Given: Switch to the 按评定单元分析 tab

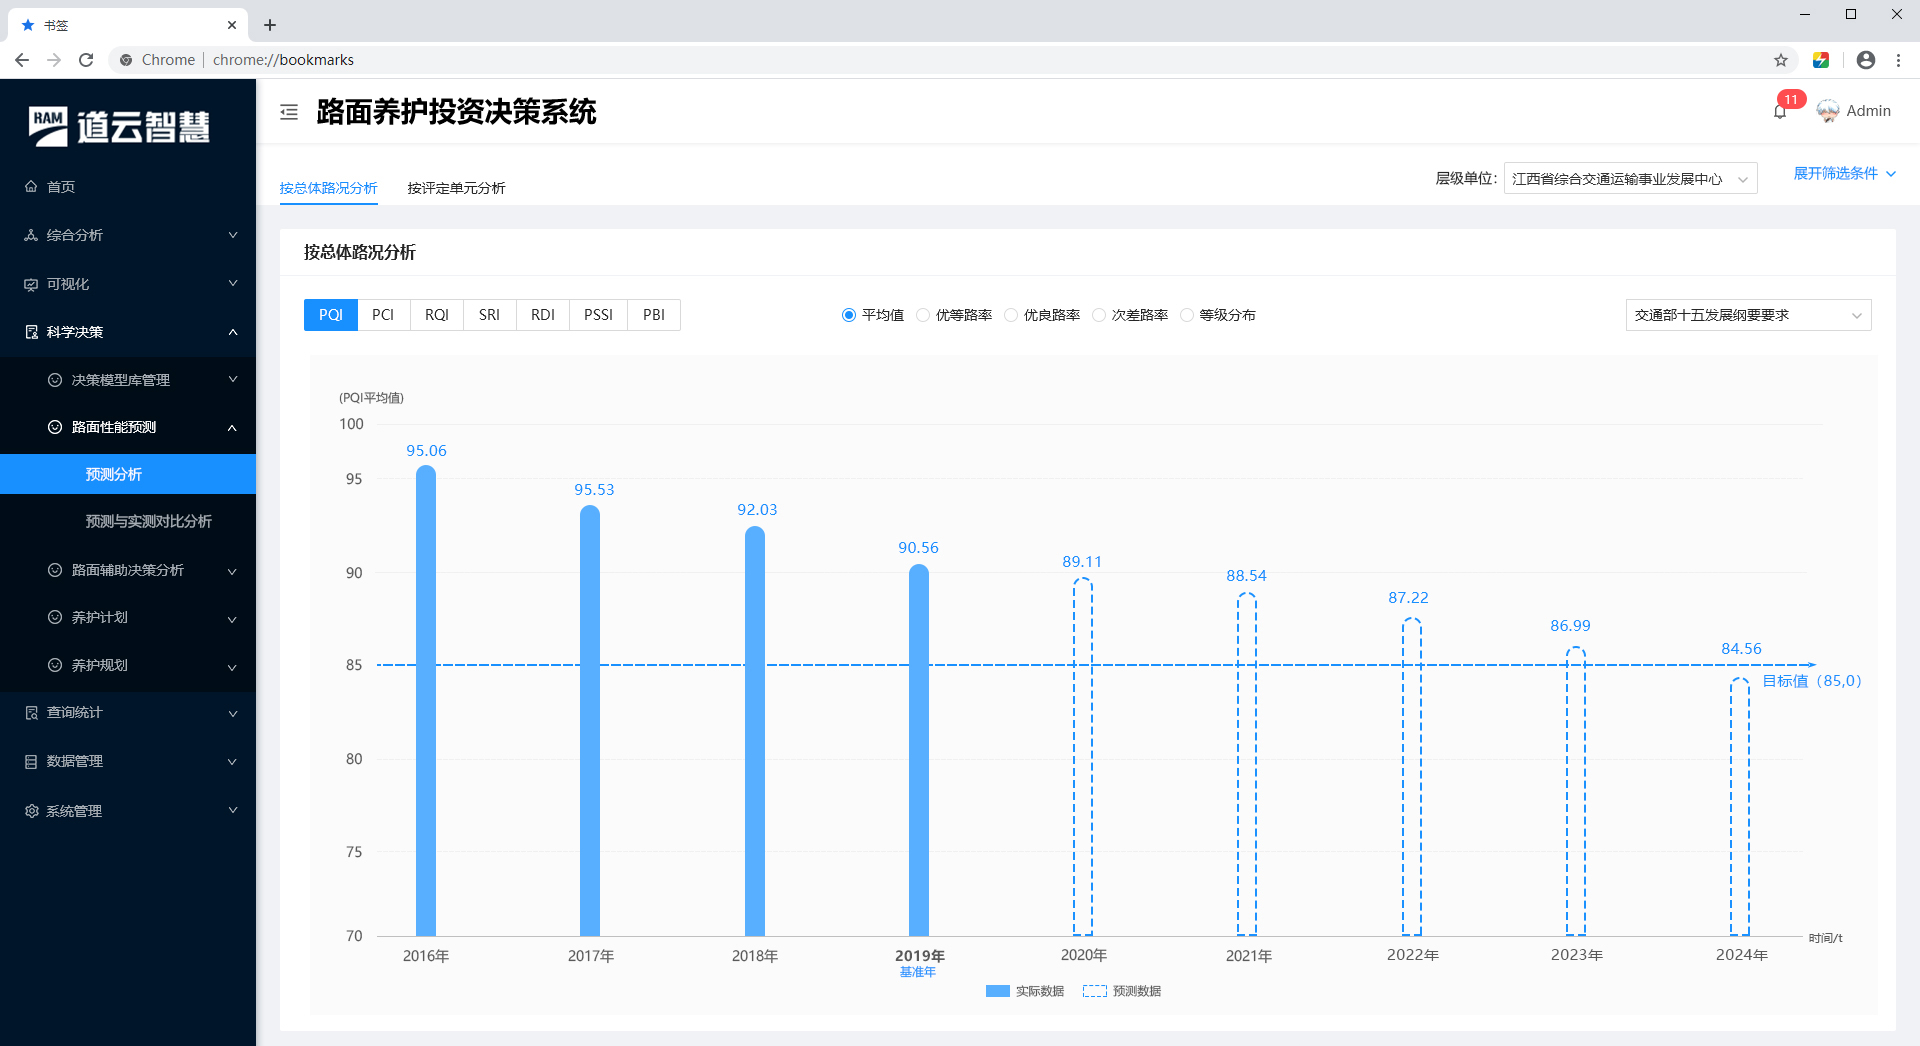Looking at the screenshot, I should [456, 188].
